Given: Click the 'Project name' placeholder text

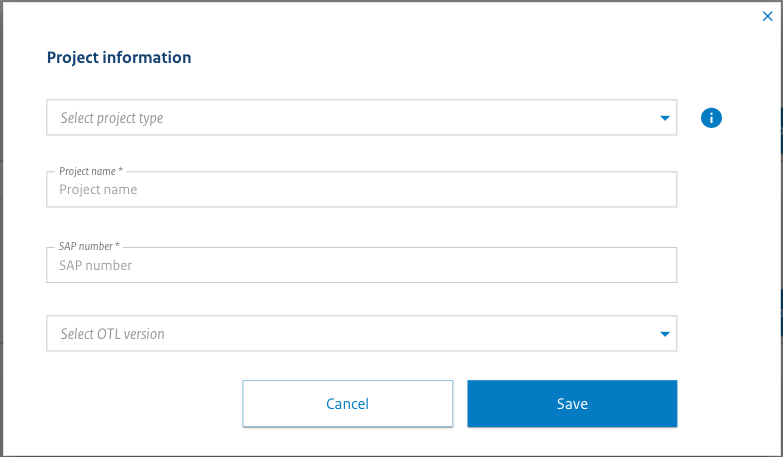Looking at the screenshot, I should pos(98,189).
